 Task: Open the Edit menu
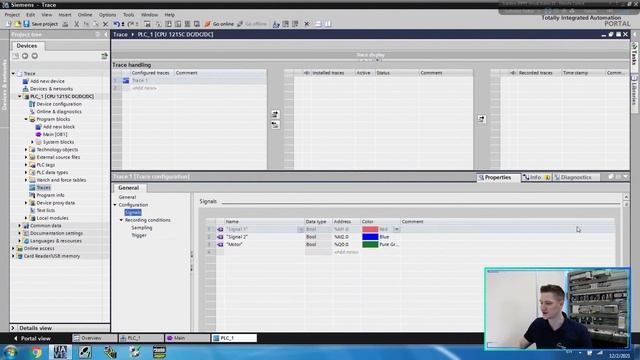[x=31, y=15]
